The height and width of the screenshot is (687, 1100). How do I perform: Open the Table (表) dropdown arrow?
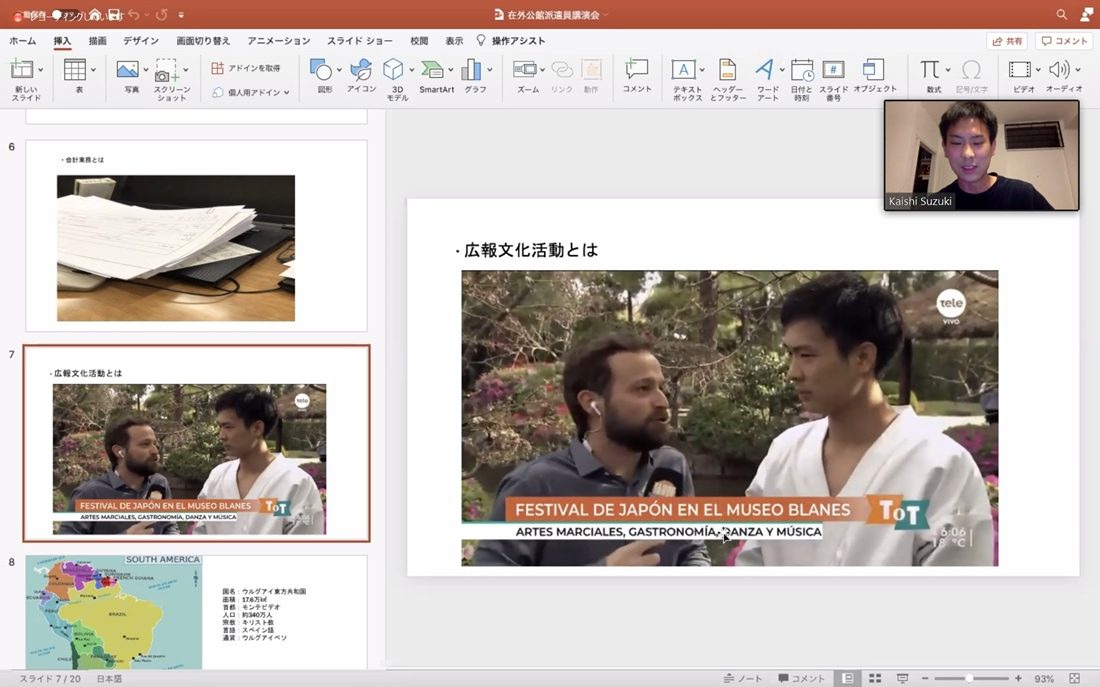[93, 69]
